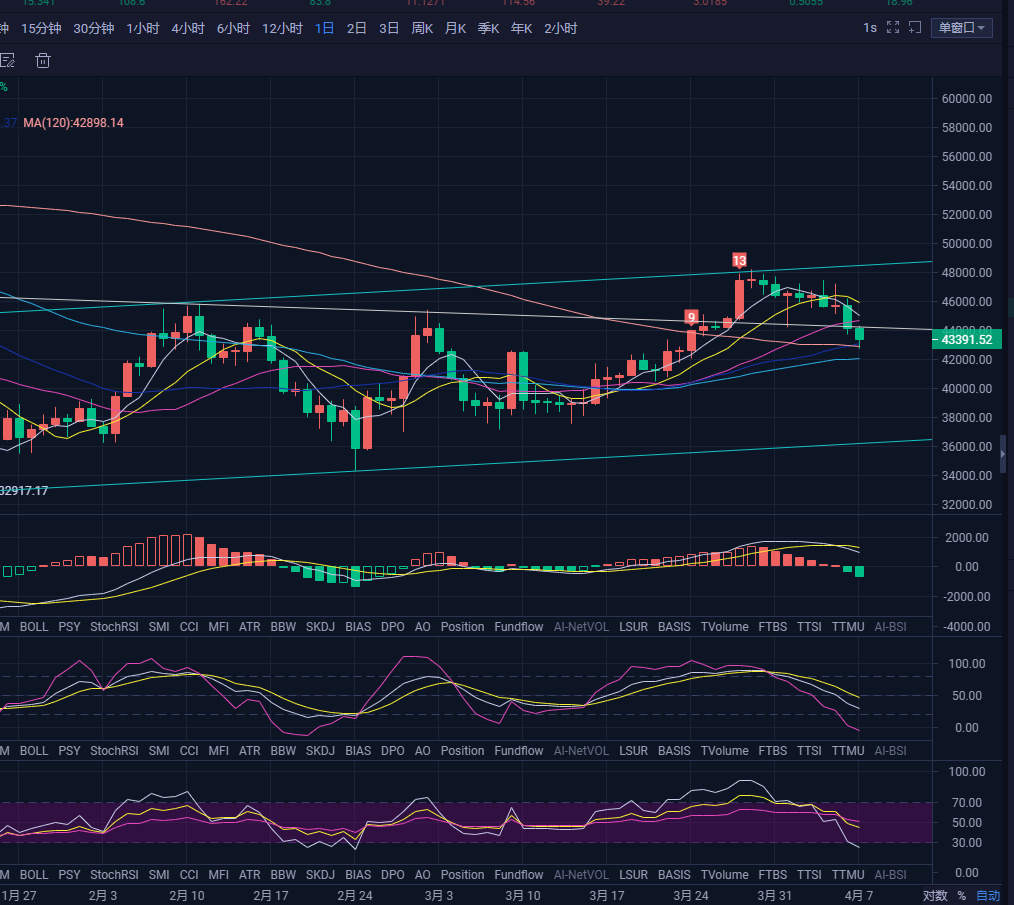Click the 1s refresh interval label
1014x905 pixels.
tap(870, 28)
